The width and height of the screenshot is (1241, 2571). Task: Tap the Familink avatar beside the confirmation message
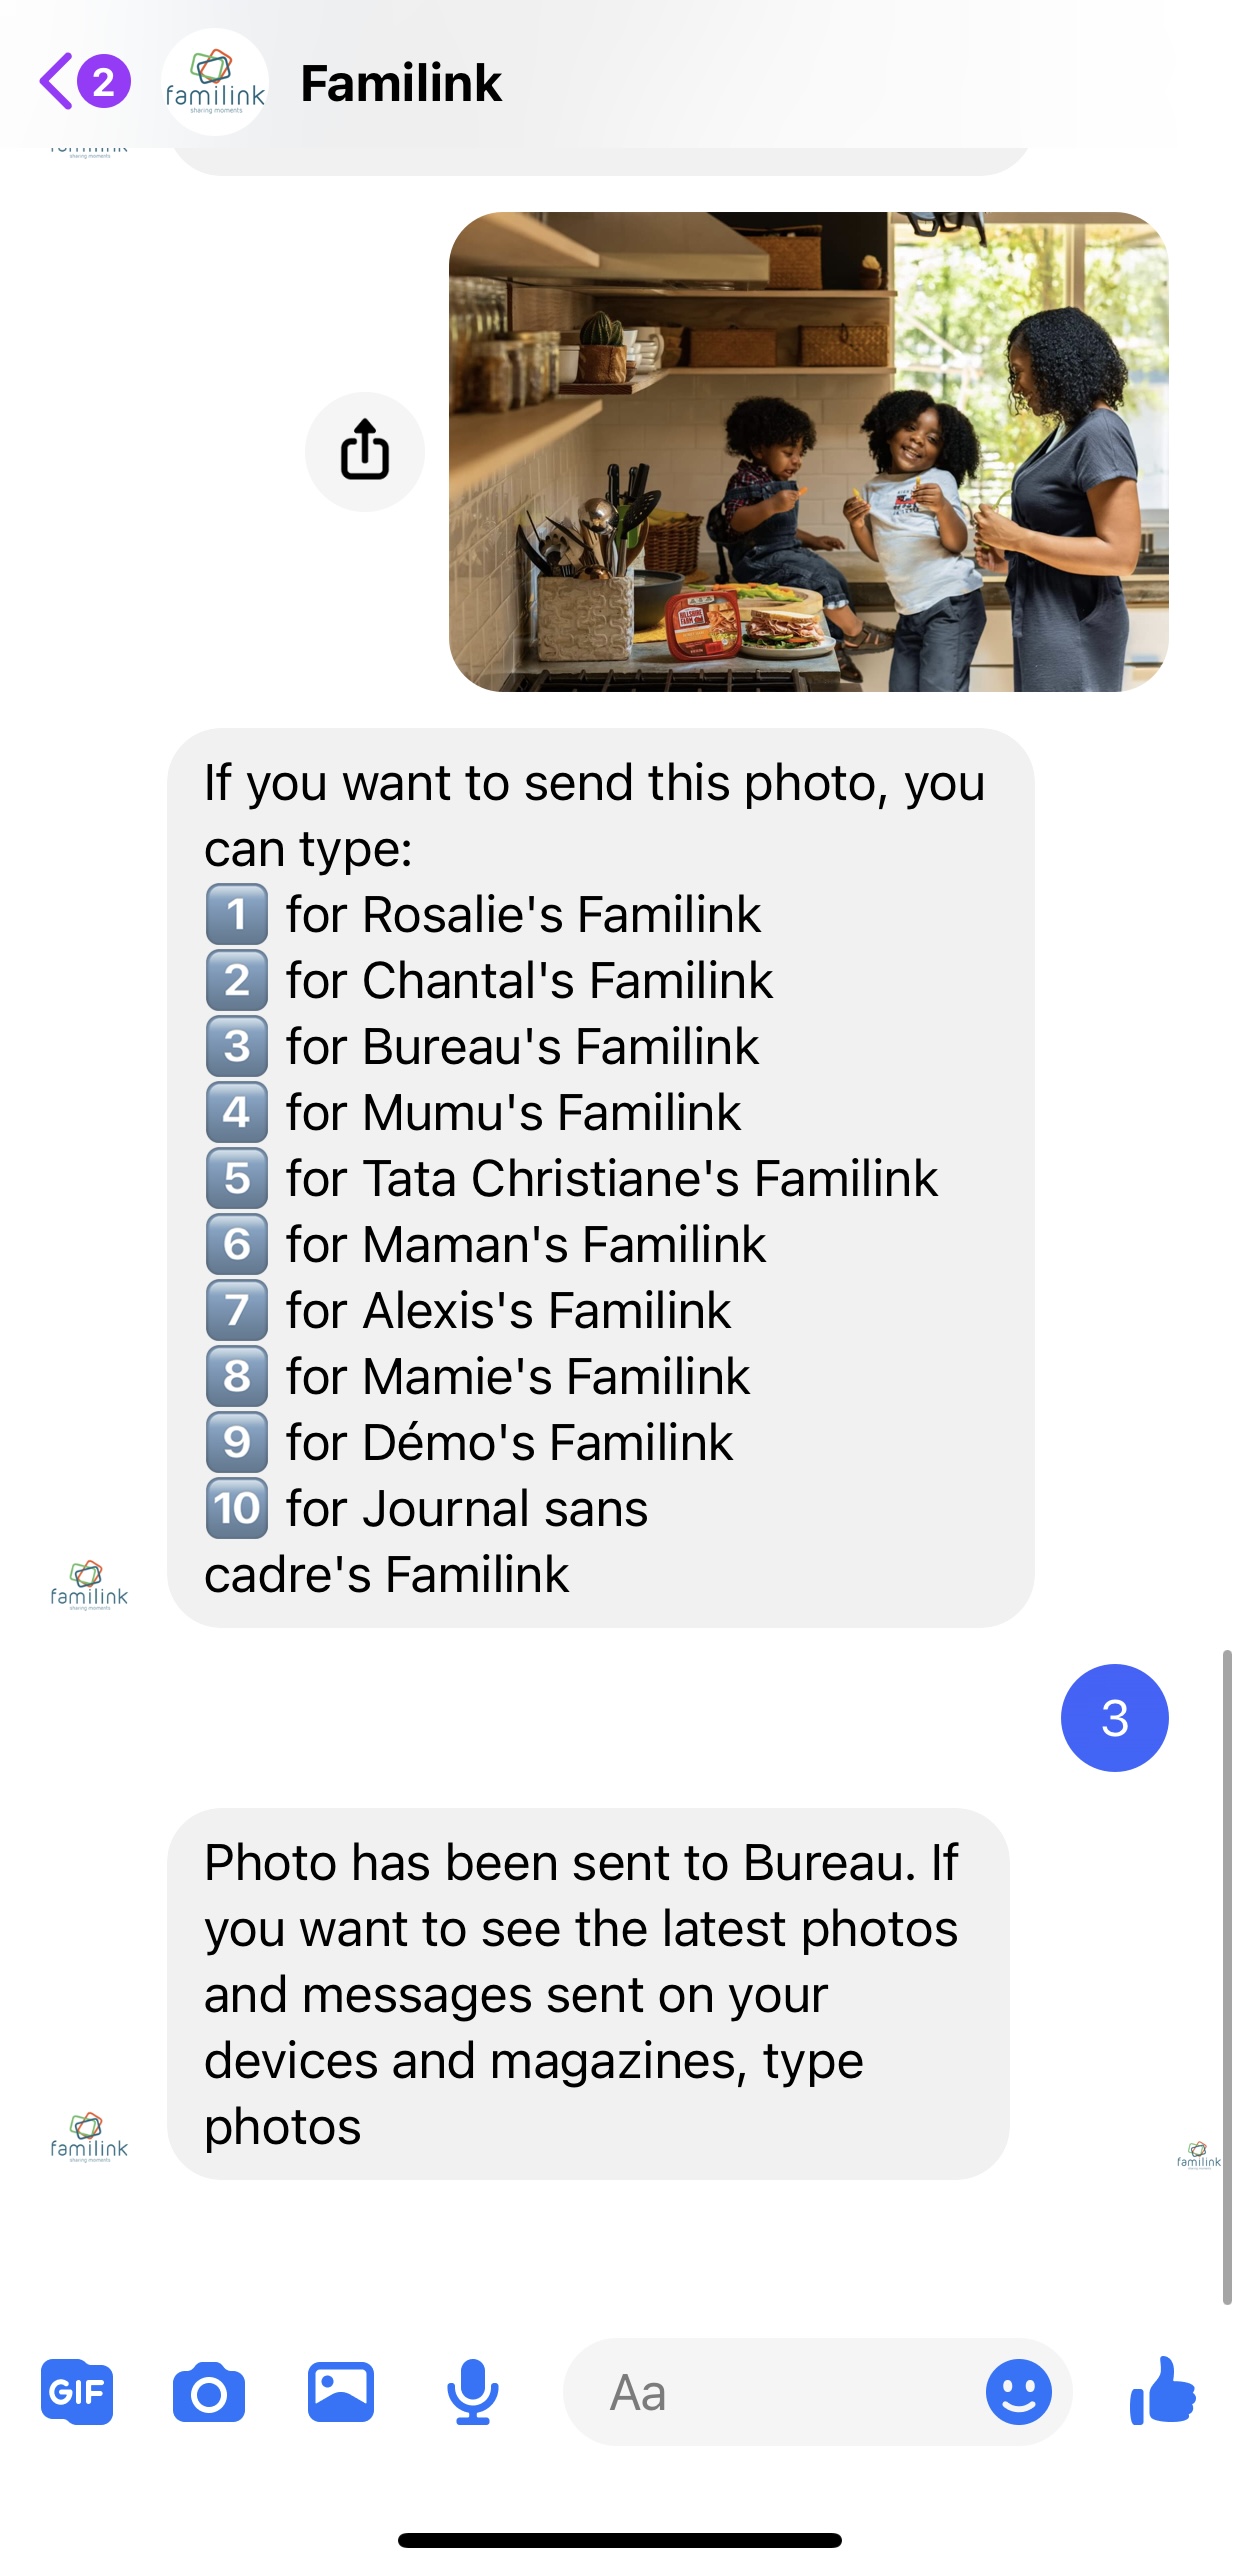click(x=89, y=2138)
